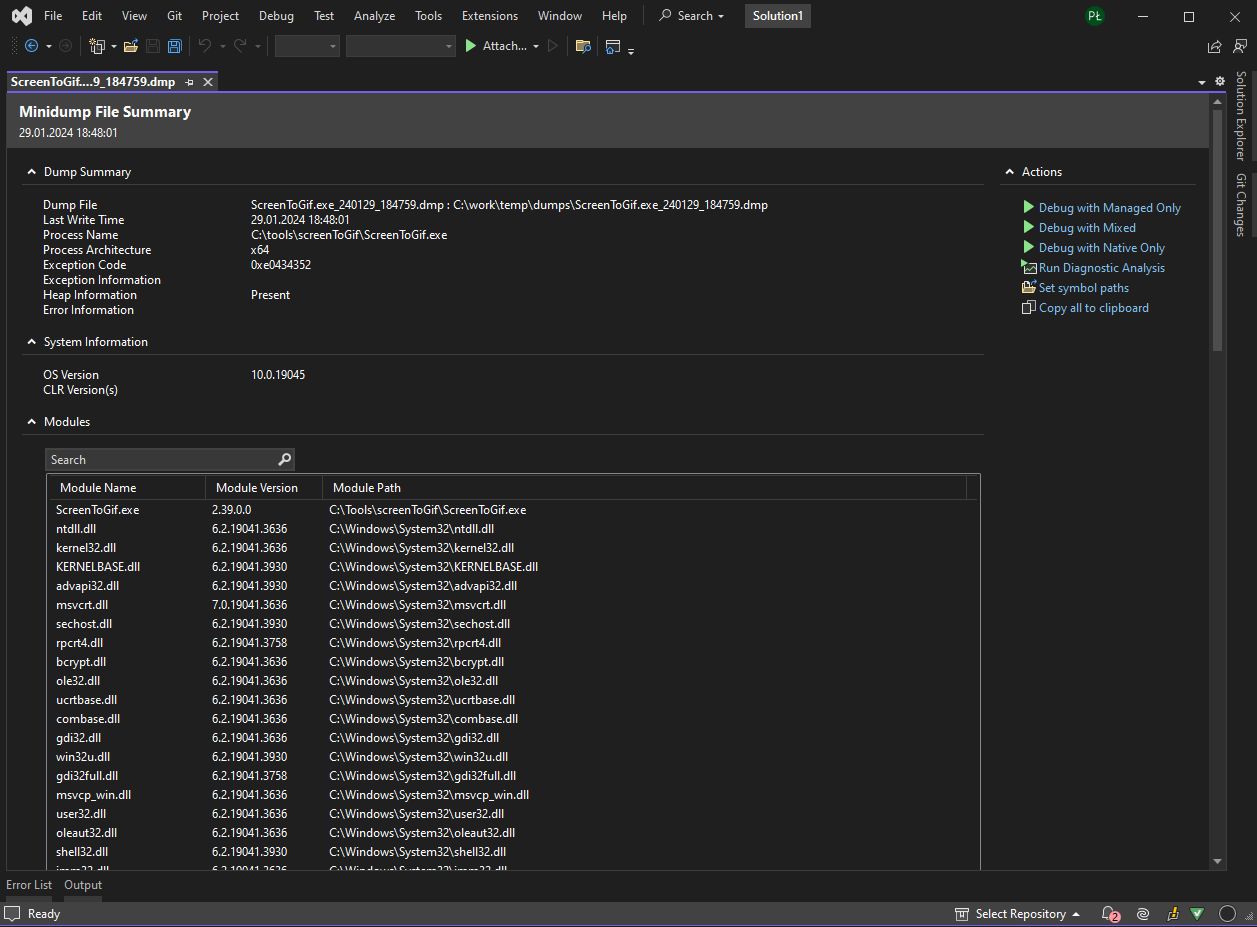This screenshot has width=1257, height=927.
Task: Click the magnifier in Modules search
Action: [284, 459]
